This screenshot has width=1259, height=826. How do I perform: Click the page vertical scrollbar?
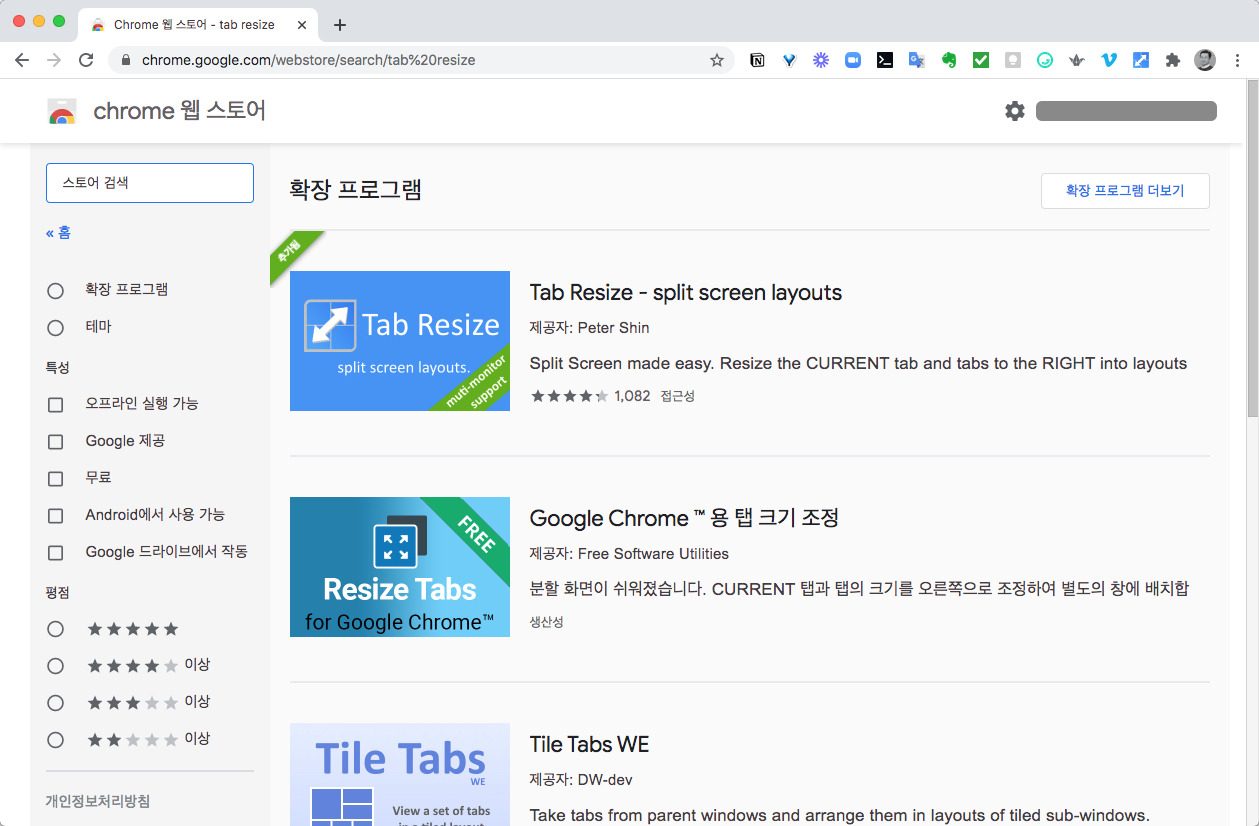point(1252,250)
